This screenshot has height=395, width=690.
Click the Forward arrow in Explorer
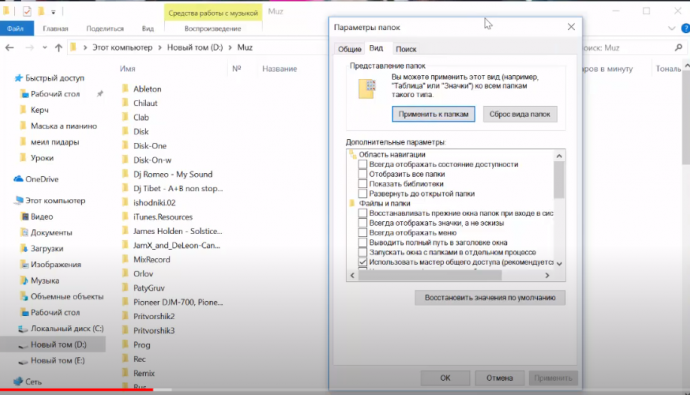(x=29, y=48)
